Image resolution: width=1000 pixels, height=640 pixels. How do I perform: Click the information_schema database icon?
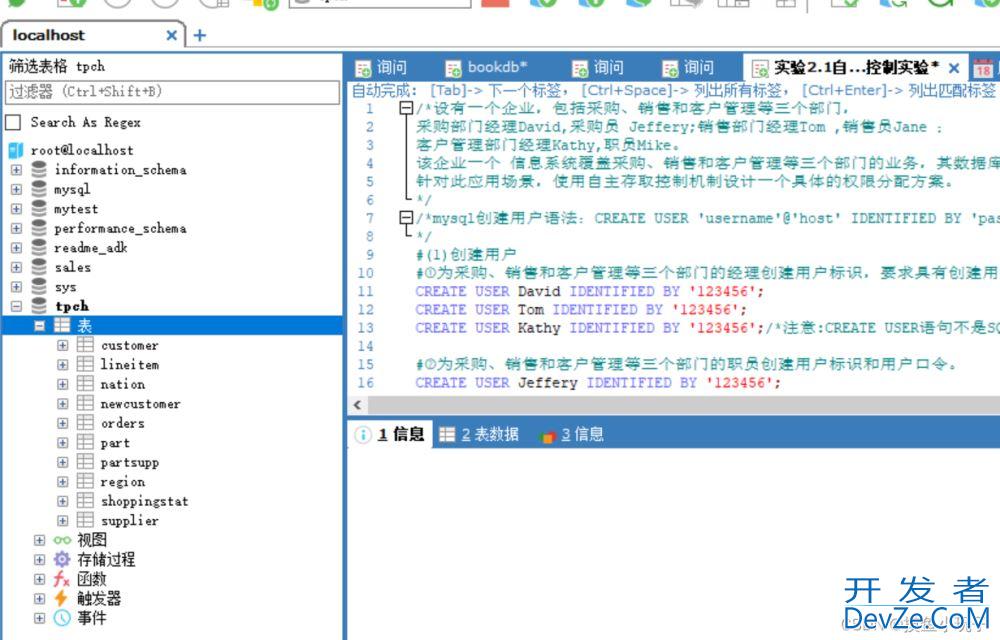(x=39, y=170)
